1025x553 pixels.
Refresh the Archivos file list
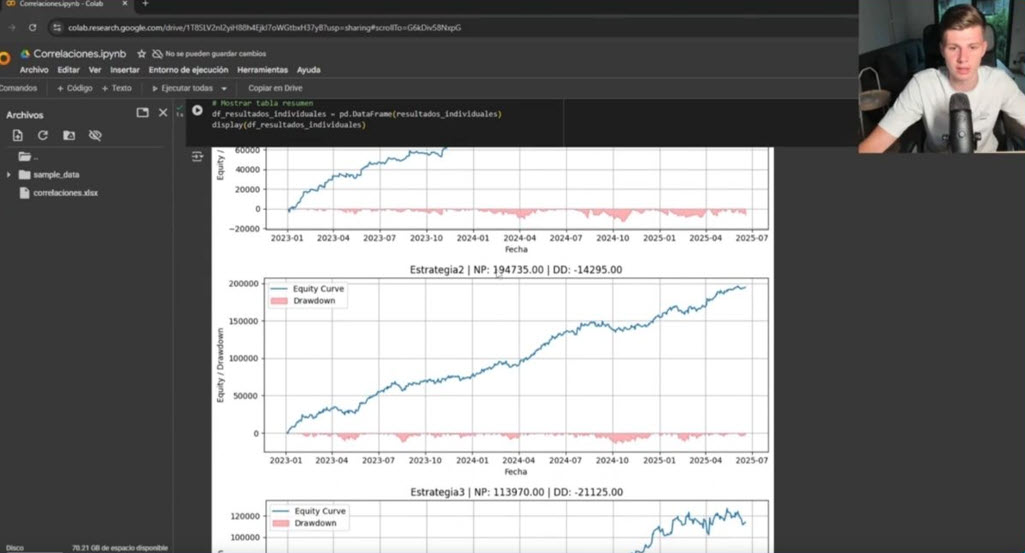tap(43, 135)
